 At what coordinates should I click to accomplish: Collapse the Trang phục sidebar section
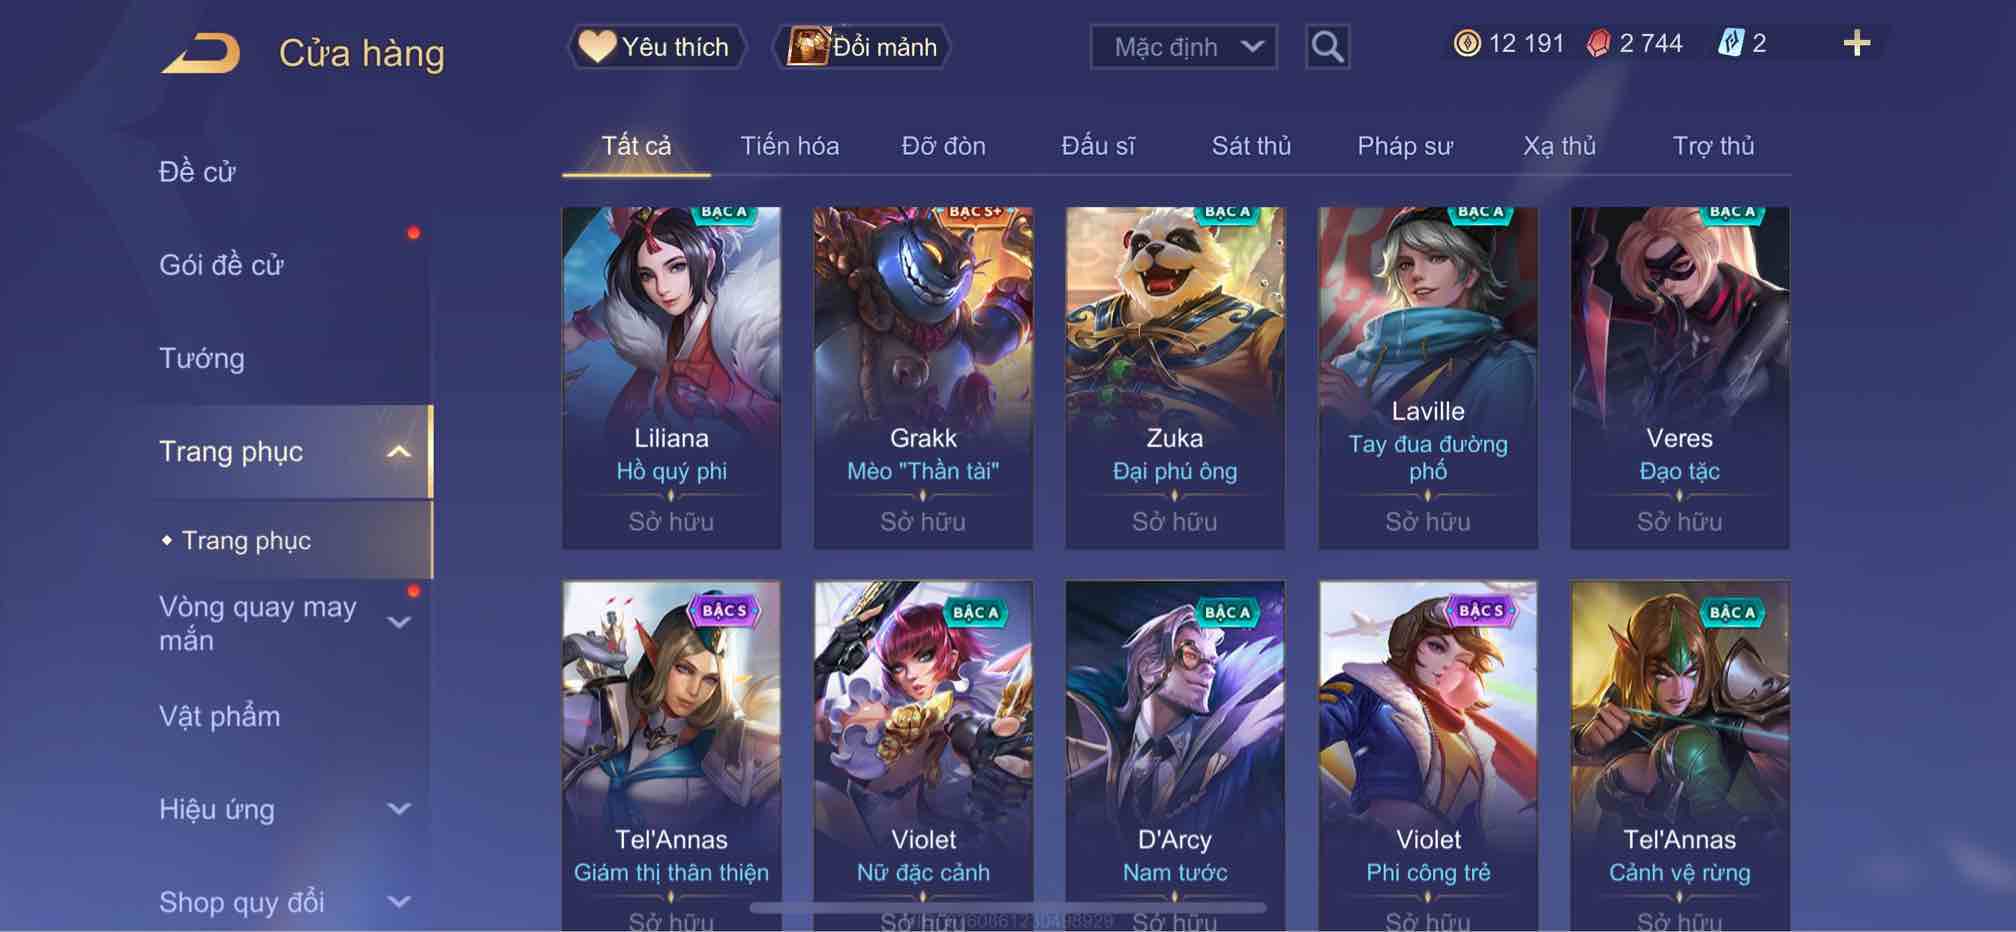click(398, 452)
